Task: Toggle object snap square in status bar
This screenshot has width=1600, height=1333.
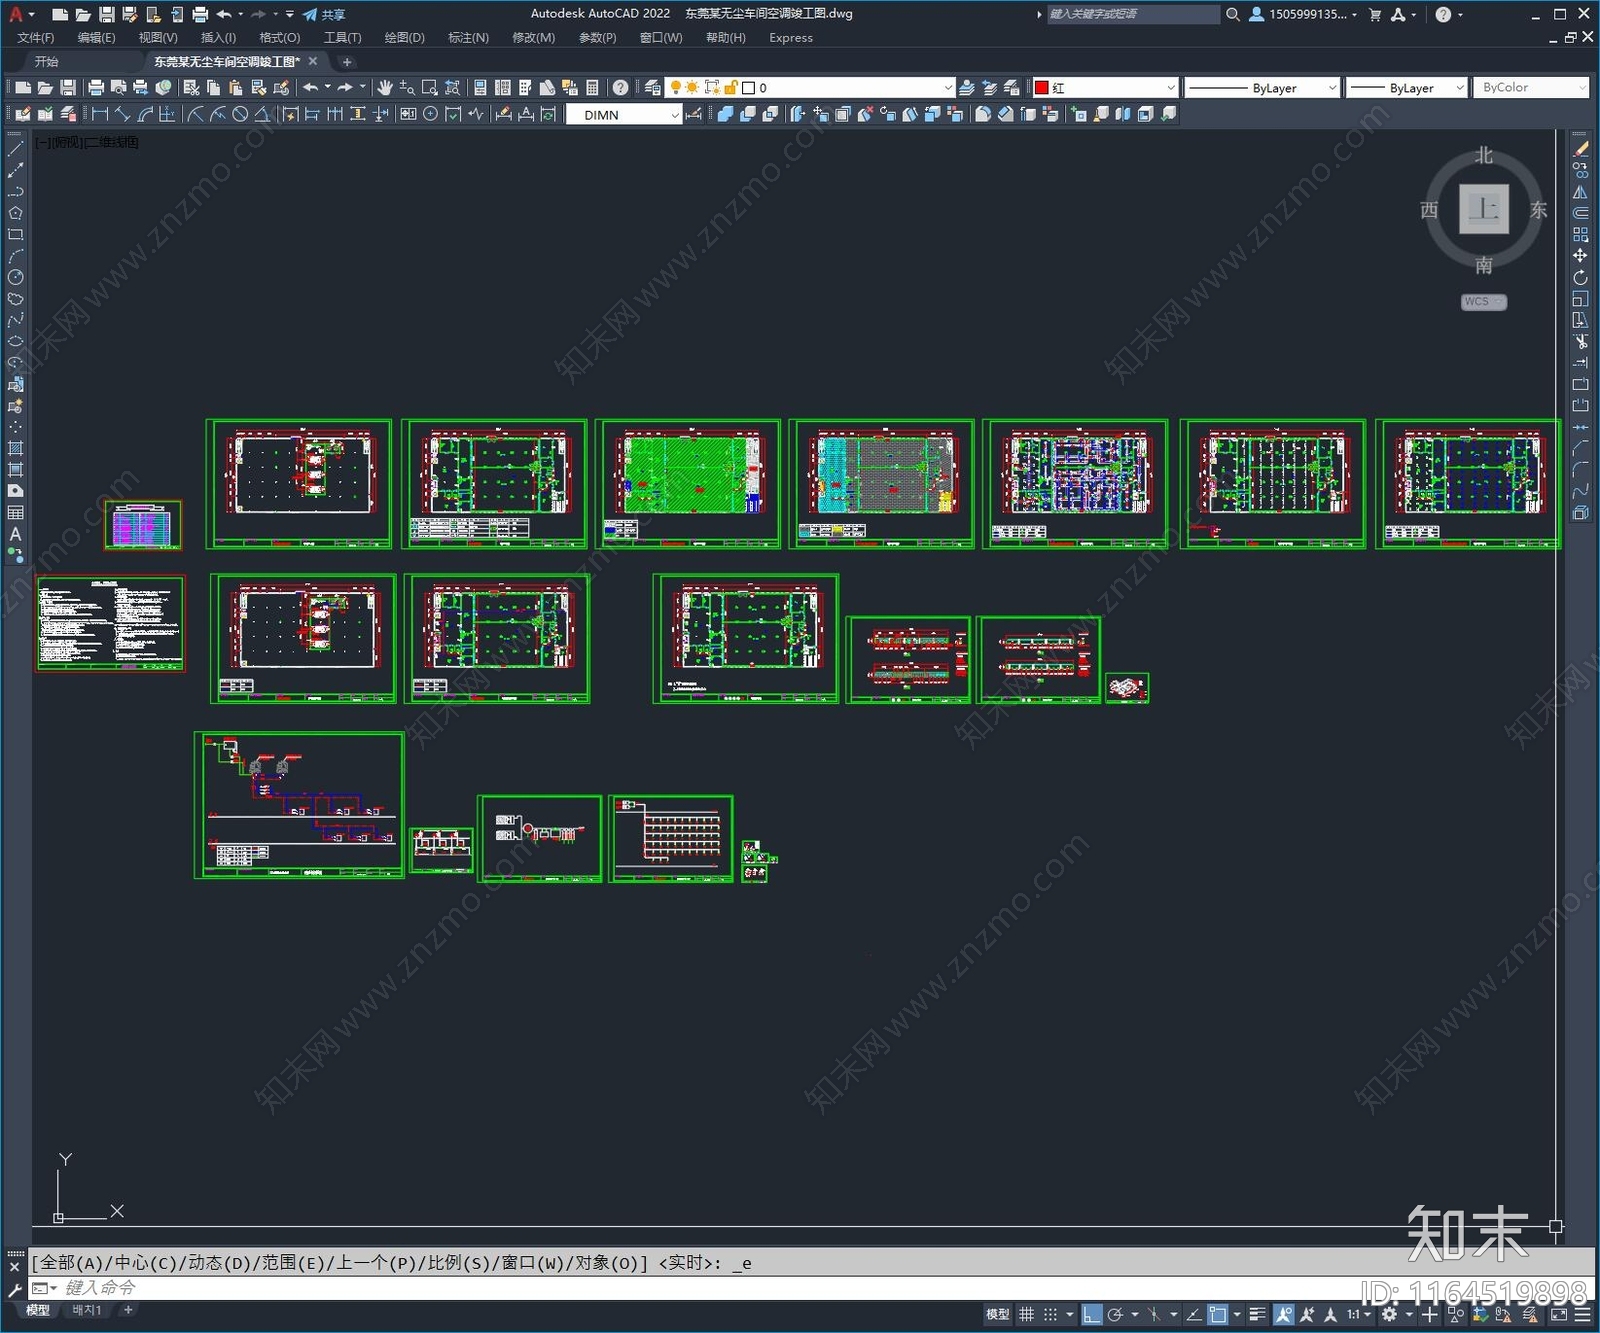Action: (1218, 1314)
